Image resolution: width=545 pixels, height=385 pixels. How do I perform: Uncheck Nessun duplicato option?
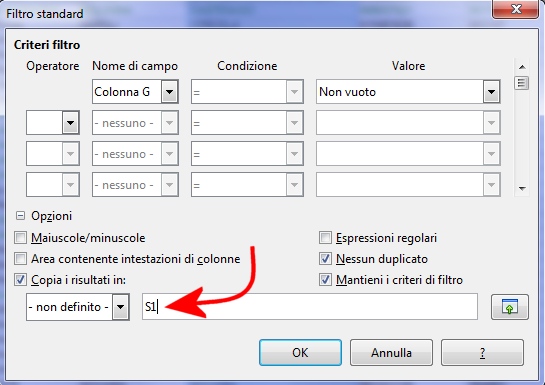(x=325, y=259)
